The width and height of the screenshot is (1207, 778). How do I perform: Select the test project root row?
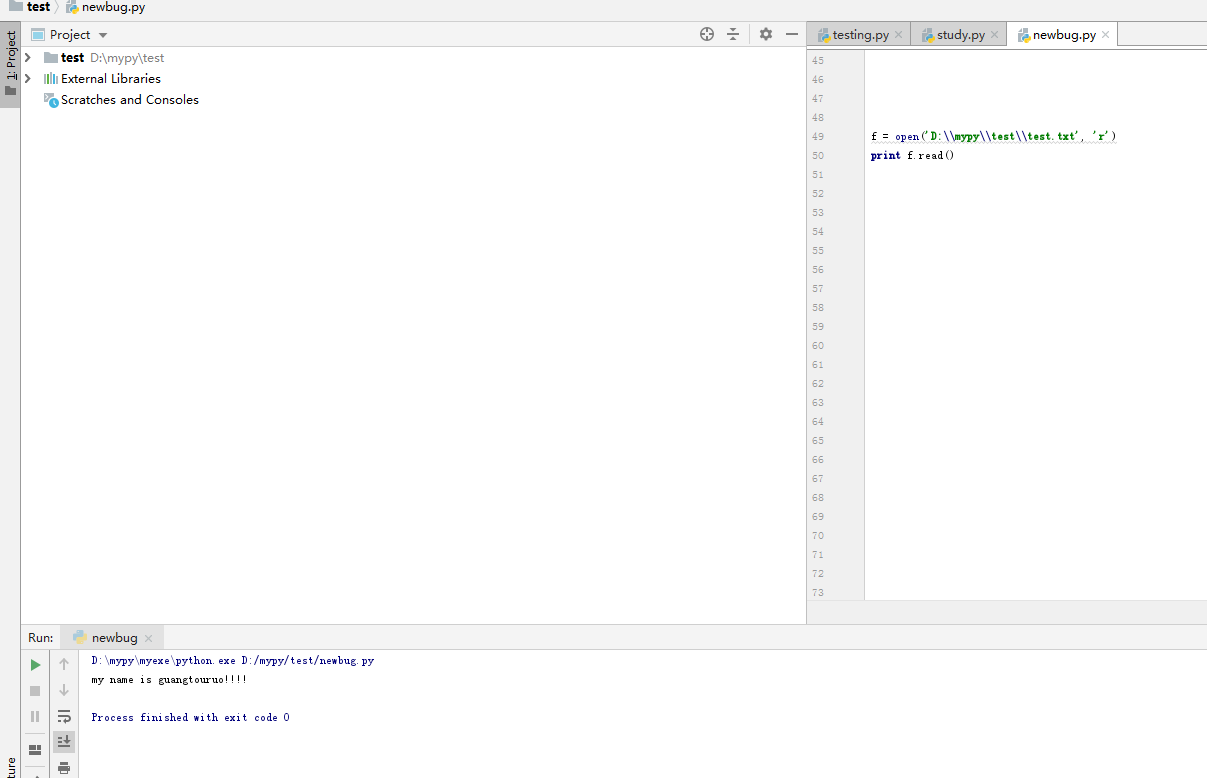[413, 58]
